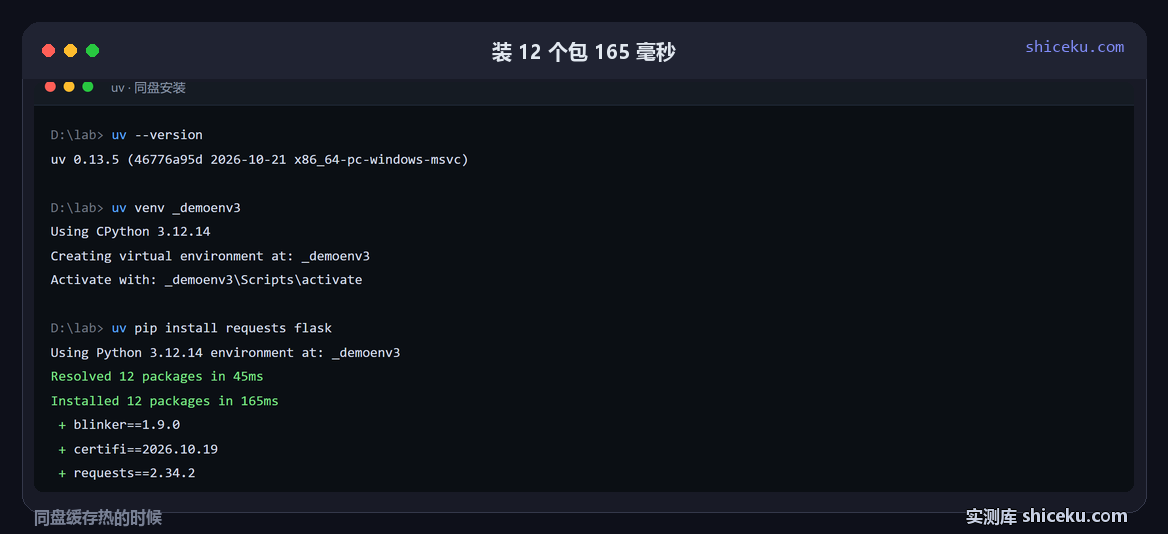This screenshot has width=1168, height=534.
Task: Click the command 'uv --version'
Action: tap(157, 135)
